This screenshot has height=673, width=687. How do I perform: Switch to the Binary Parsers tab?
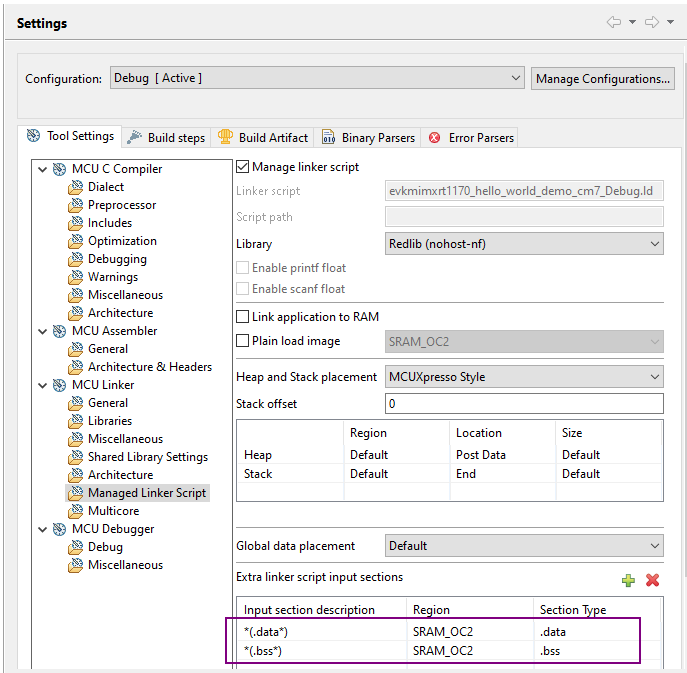click(368, 138)
